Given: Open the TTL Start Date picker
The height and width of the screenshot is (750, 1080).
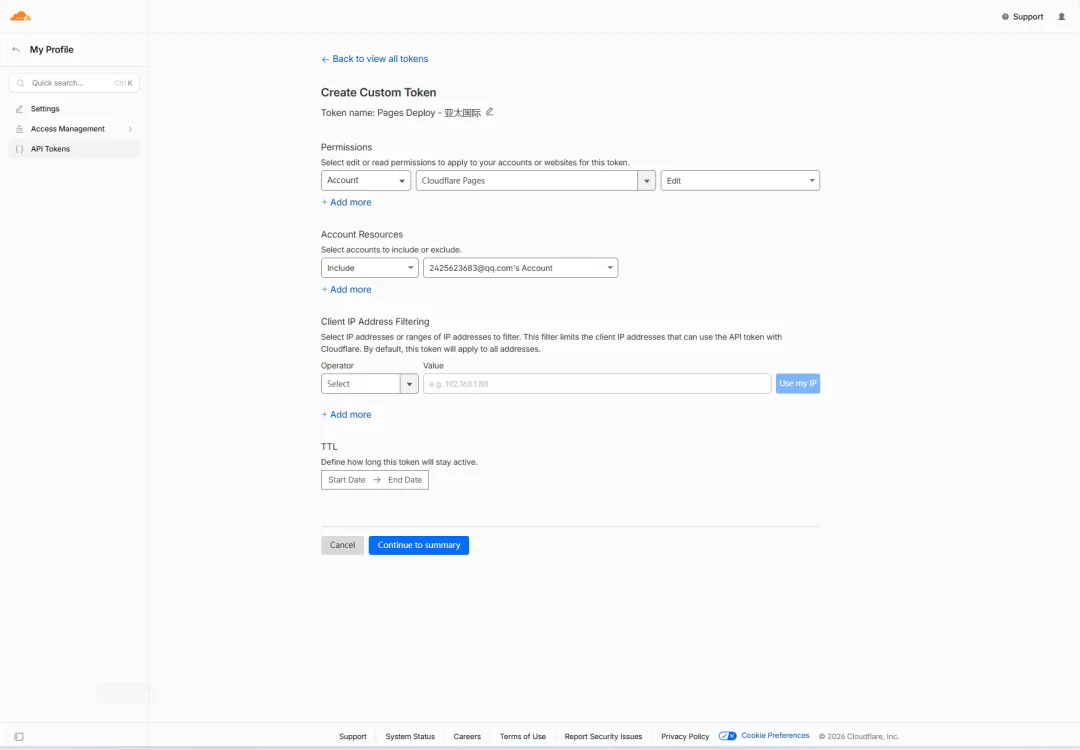Looking at the screenshot, I should pyautogui.click(x=346, y=480).
